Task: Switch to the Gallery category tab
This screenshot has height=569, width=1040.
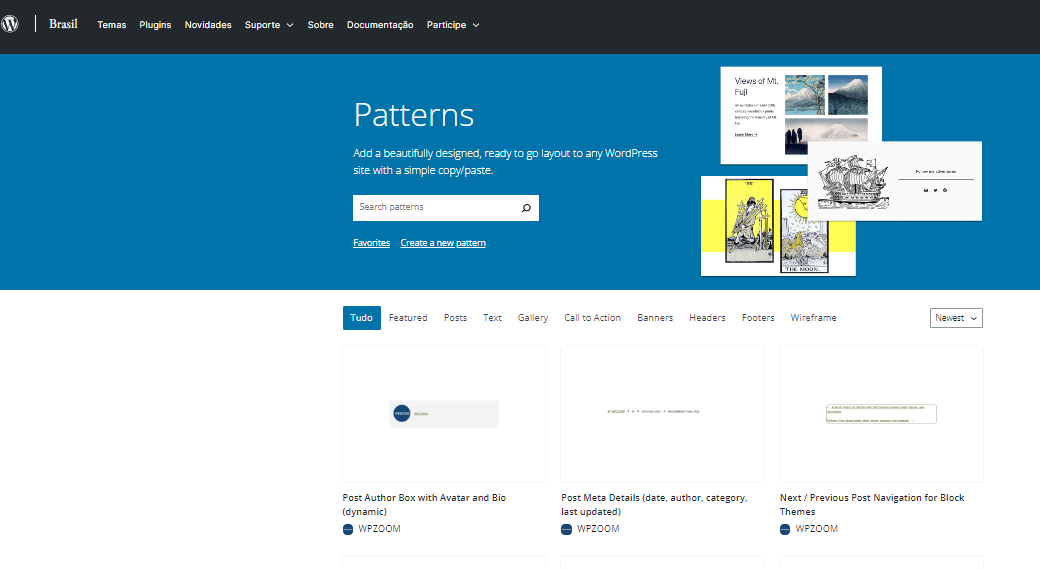Action: coord(533,318)
